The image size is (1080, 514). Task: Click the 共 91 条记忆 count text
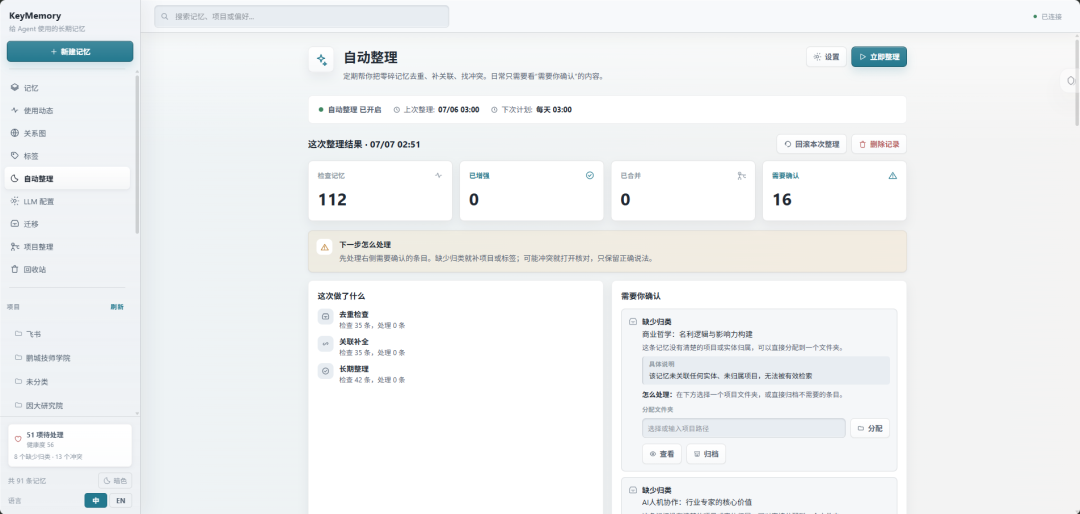point(27,481)
